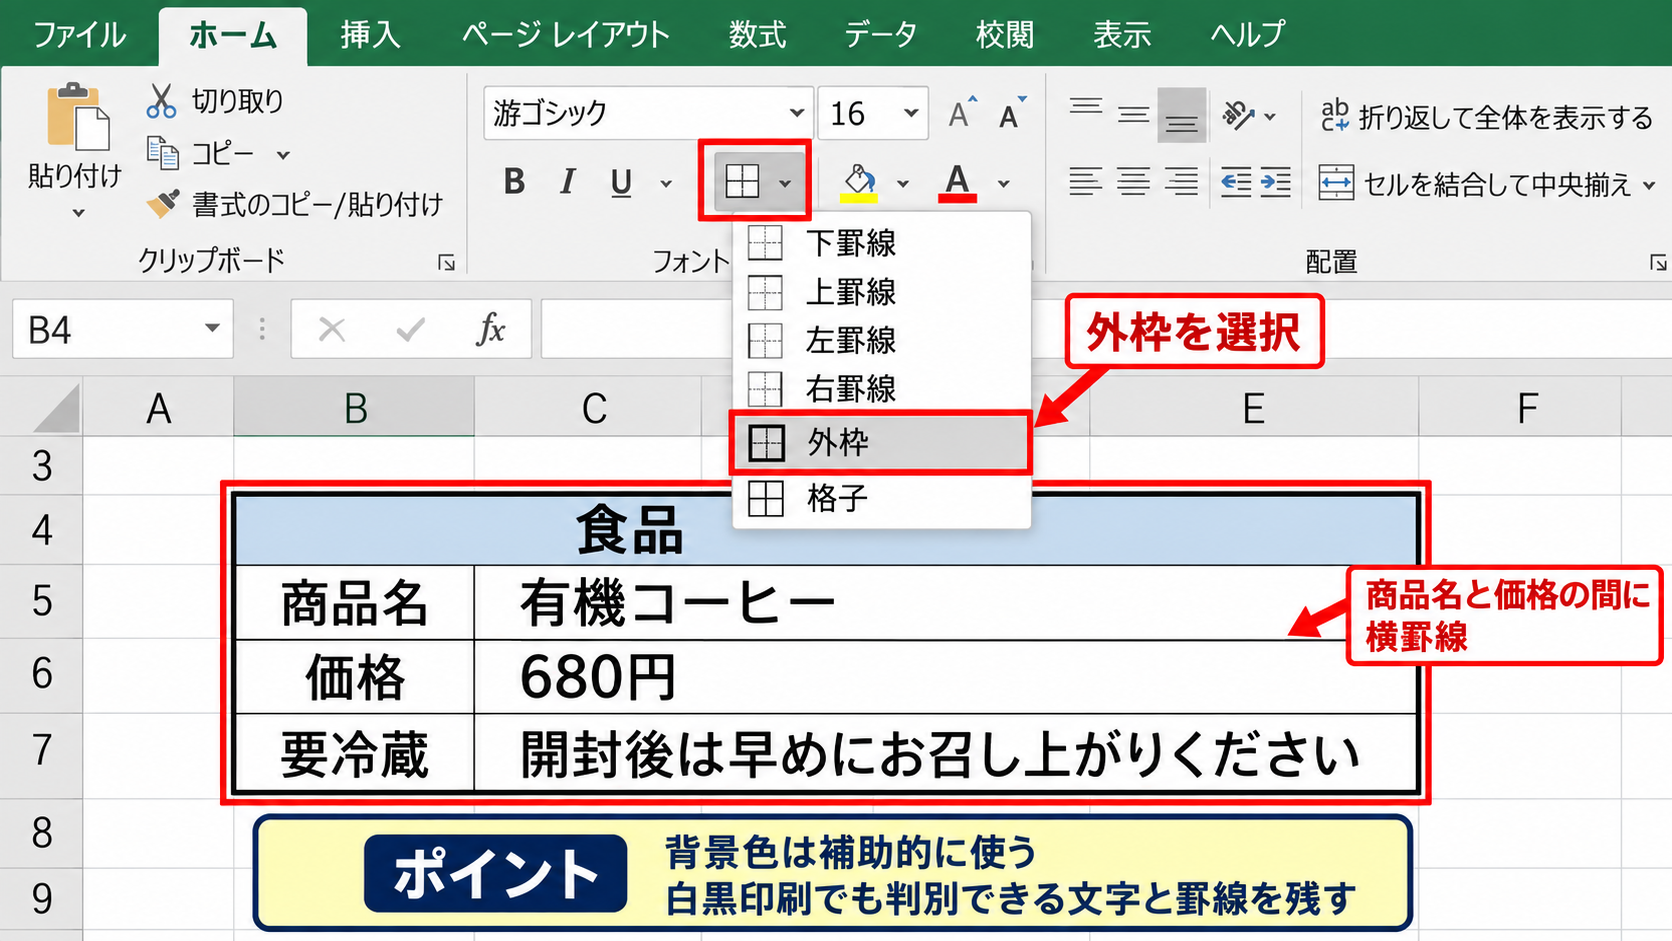Switch to the 校閲 tab
Viewport: 1672px width, 941px height.
[x=1005, y=35]
